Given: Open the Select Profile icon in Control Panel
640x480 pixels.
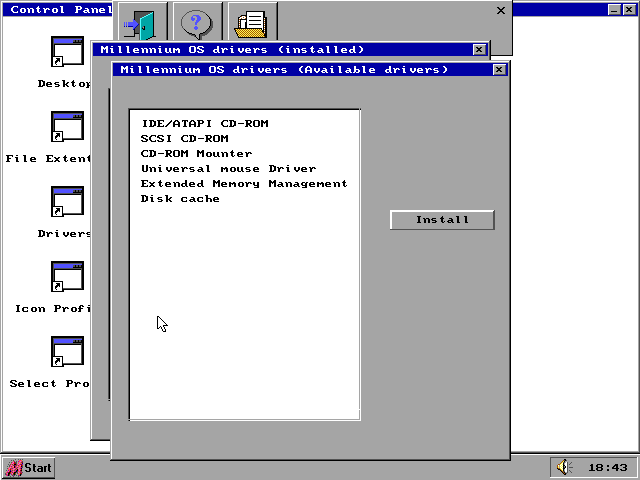Looking at the screenshot, I should point(67,351).
